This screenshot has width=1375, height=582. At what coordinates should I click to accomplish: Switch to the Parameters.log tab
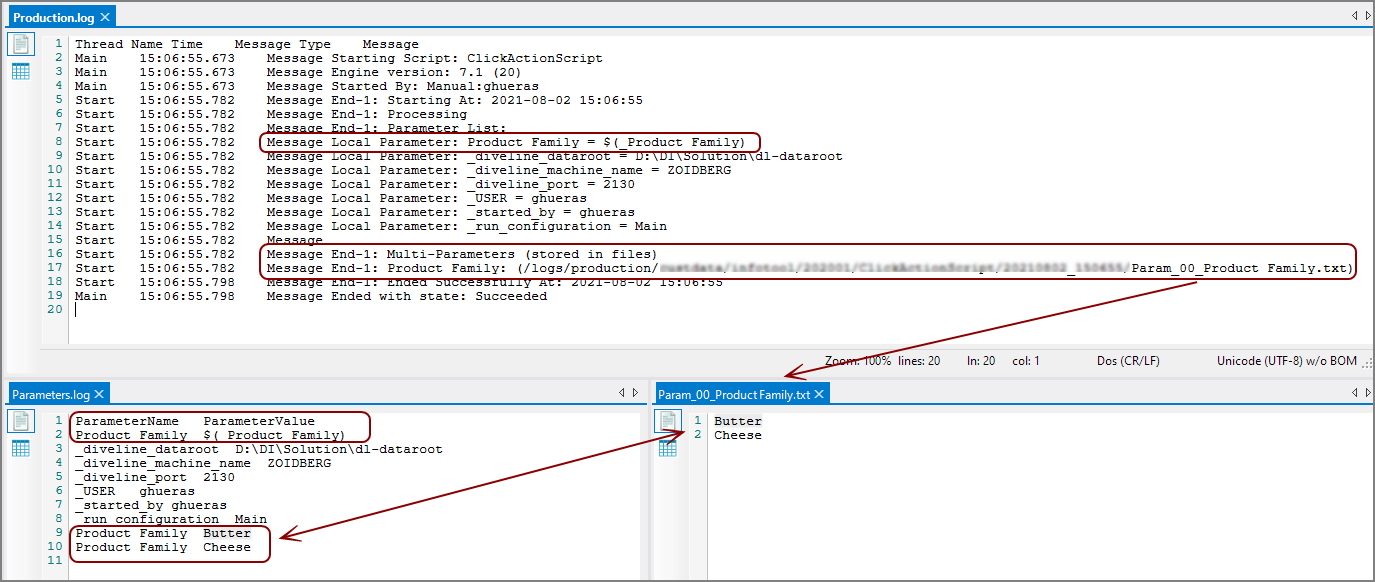(52, 393)
